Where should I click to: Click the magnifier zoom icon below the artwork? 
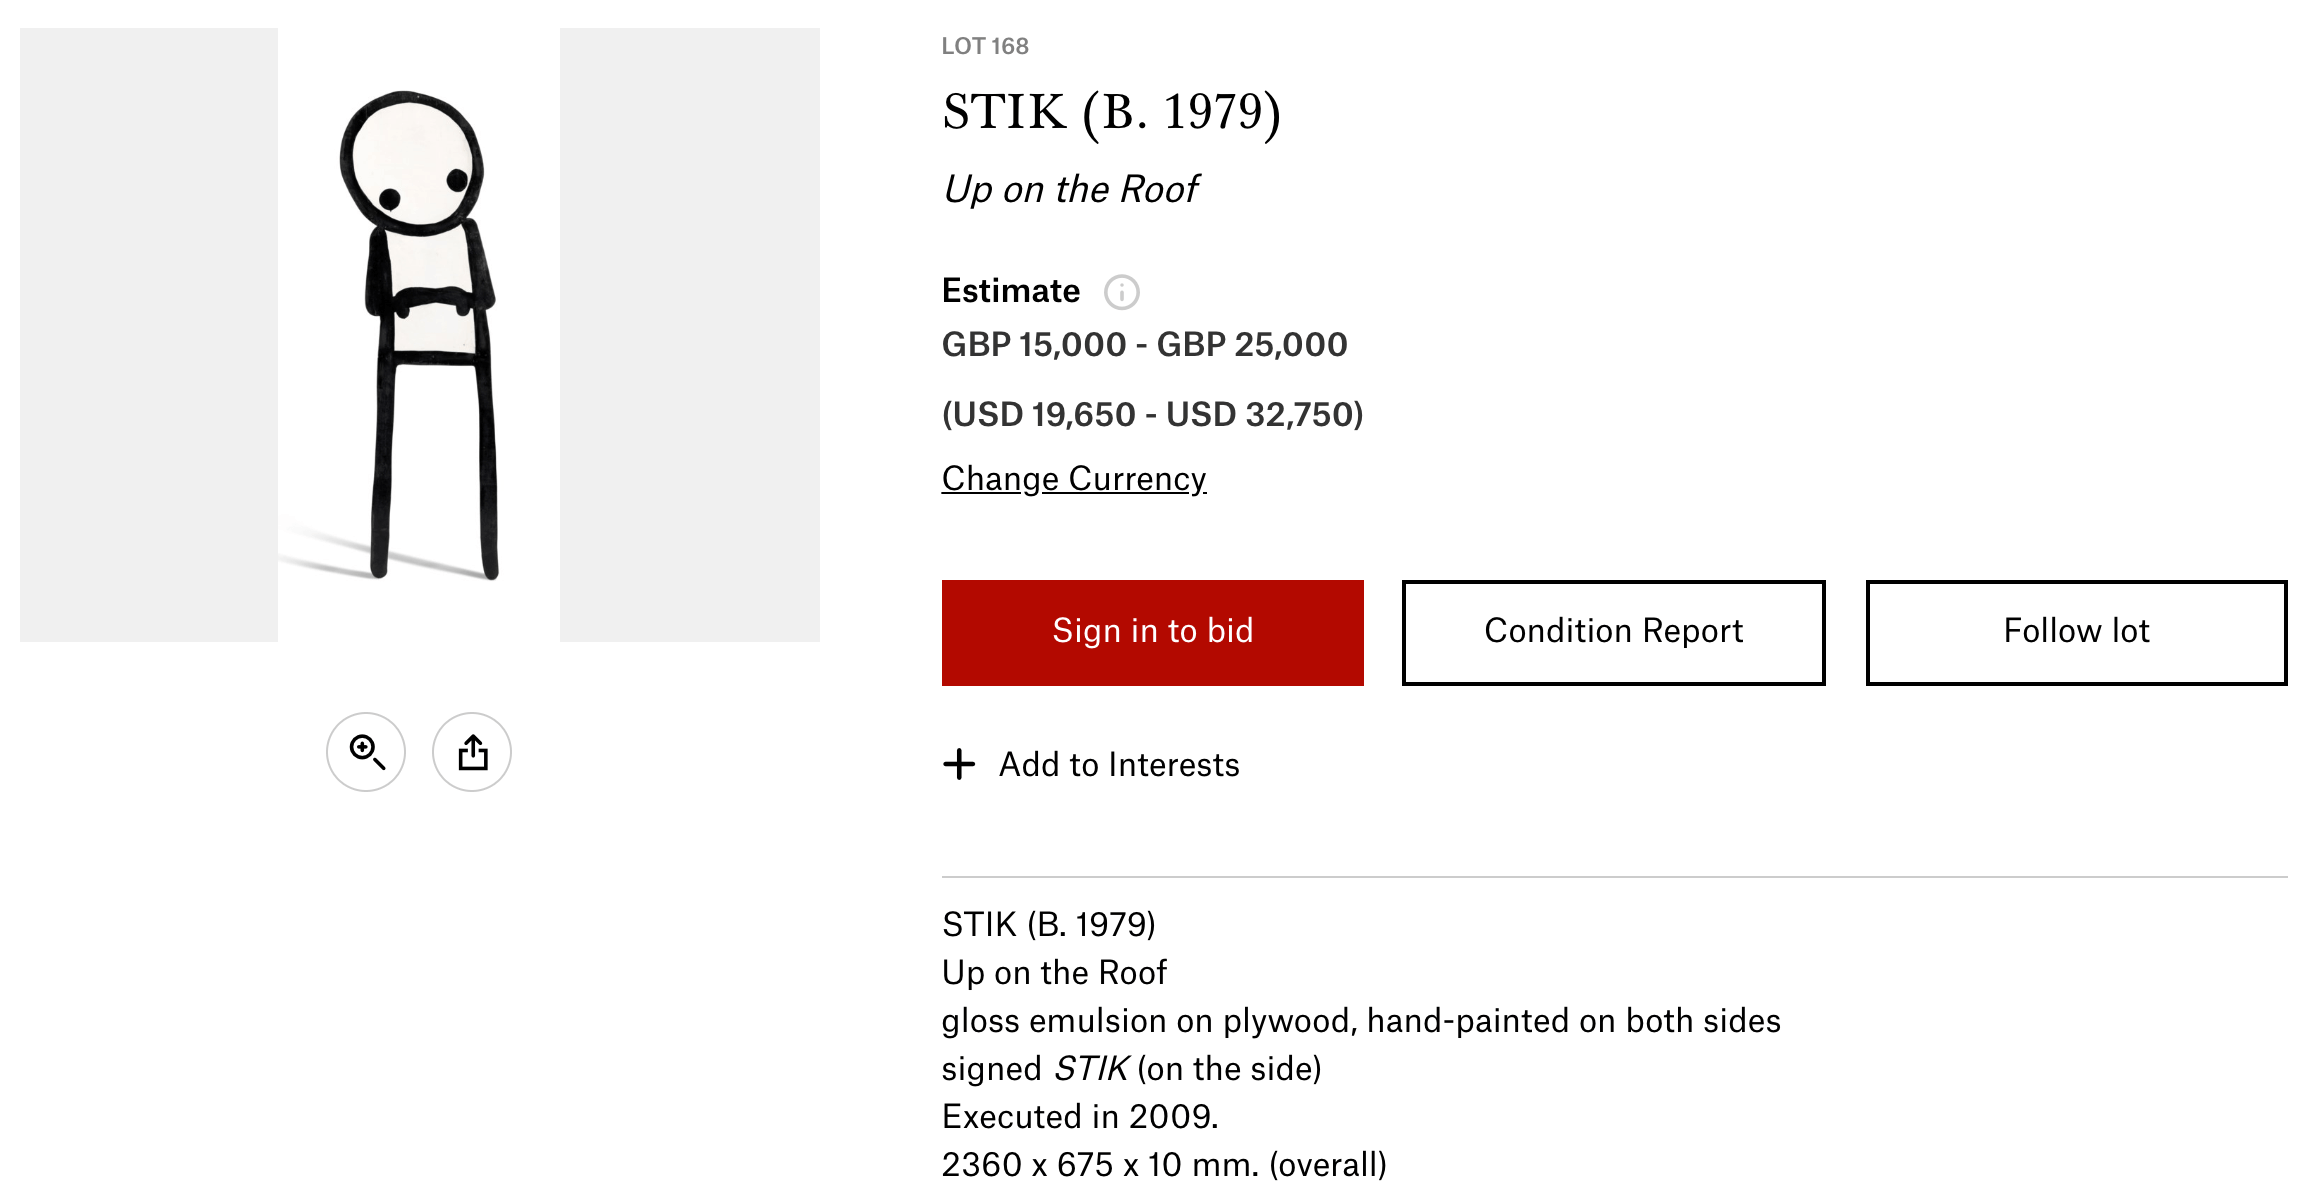[366, 752]
